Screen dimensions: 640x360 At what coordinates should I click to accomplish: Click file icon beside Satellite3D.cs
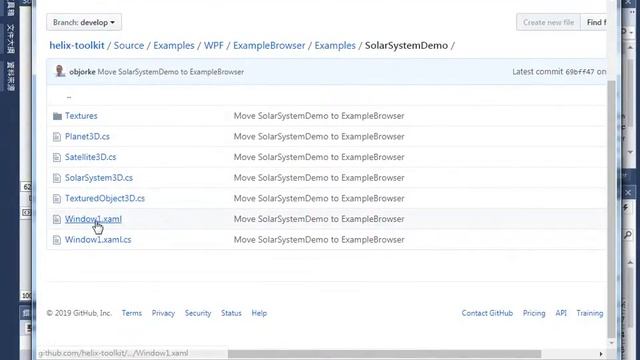coord(57,157)
